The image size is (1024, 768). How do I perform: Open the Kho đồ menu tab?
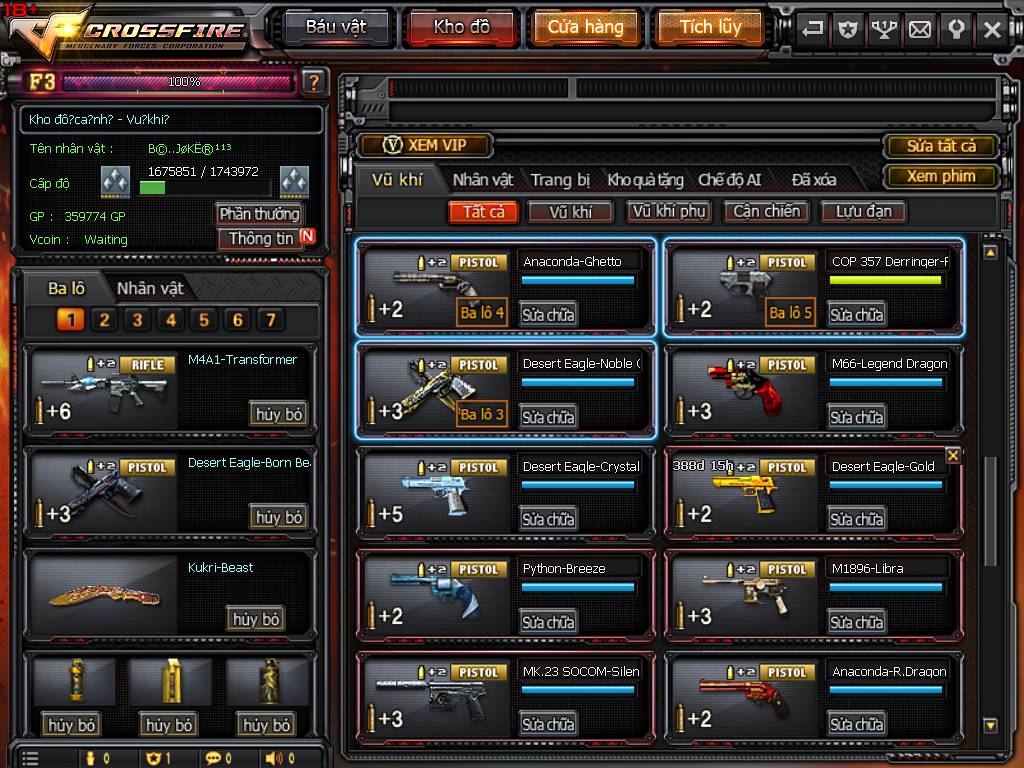(x=462, y=27)
